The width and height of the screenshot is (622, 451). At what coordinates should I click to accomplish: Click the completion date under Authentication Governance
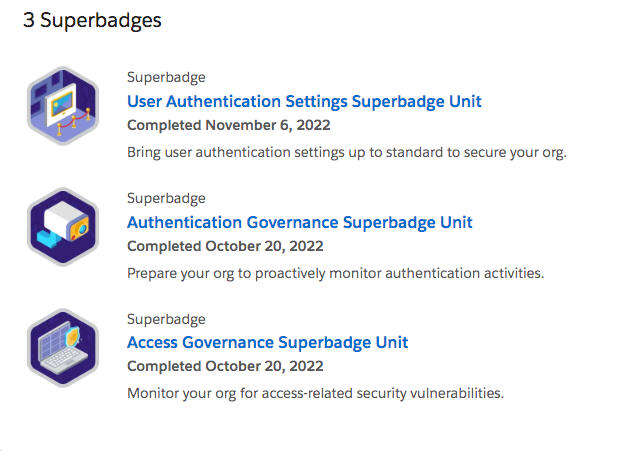tap(226, 246)
